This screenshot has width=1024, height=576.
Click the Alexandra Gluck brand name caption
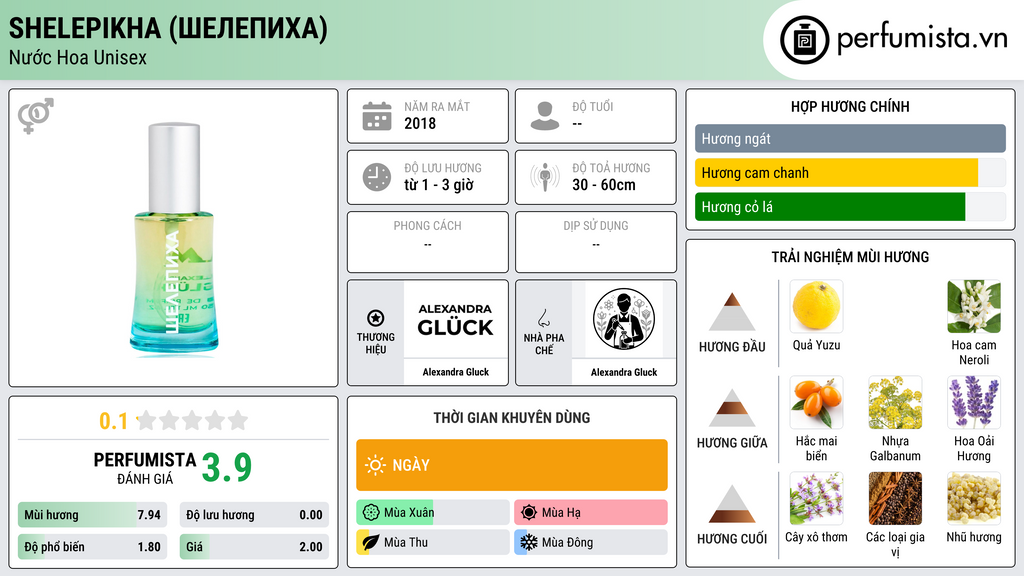455,372
